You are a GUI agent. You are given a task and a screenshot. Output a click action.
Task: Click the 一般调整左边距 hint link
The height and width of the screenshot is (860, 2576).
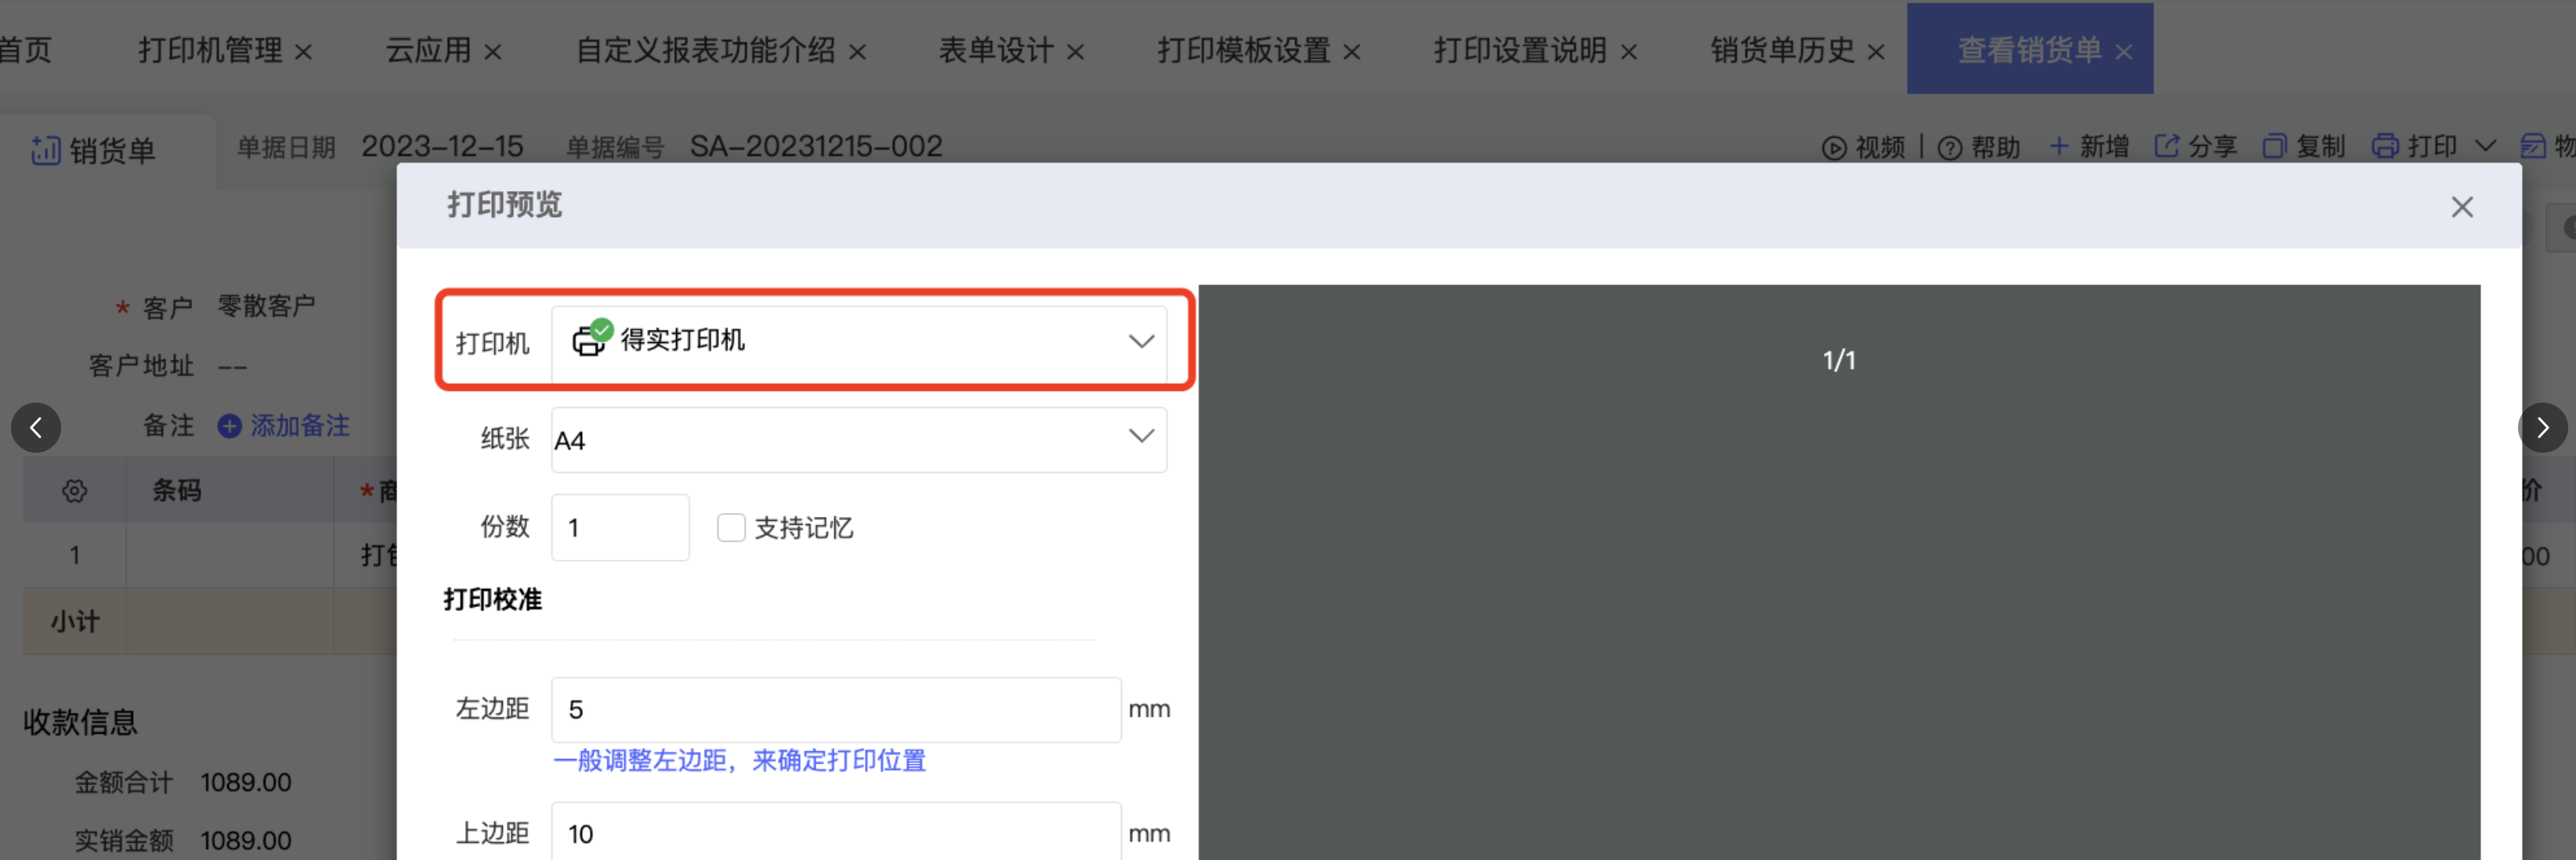739,761
